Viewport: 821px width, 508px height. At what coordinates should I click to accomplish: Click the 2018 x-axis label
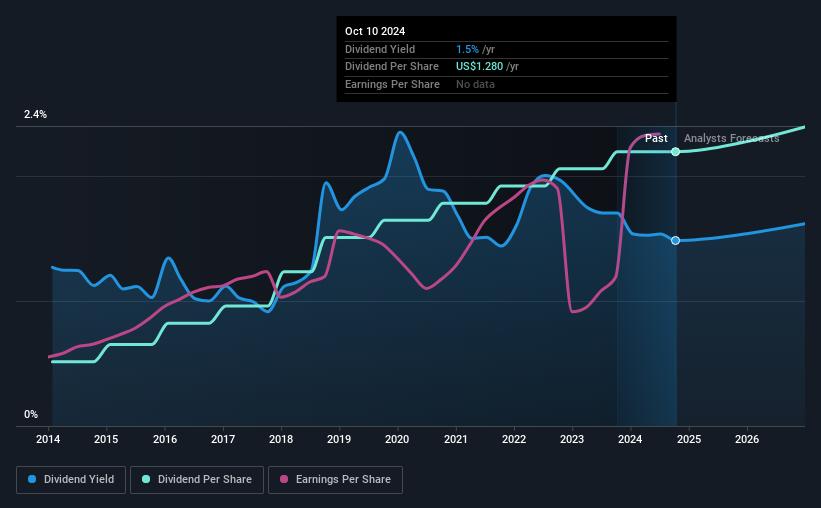coord(281,439)
